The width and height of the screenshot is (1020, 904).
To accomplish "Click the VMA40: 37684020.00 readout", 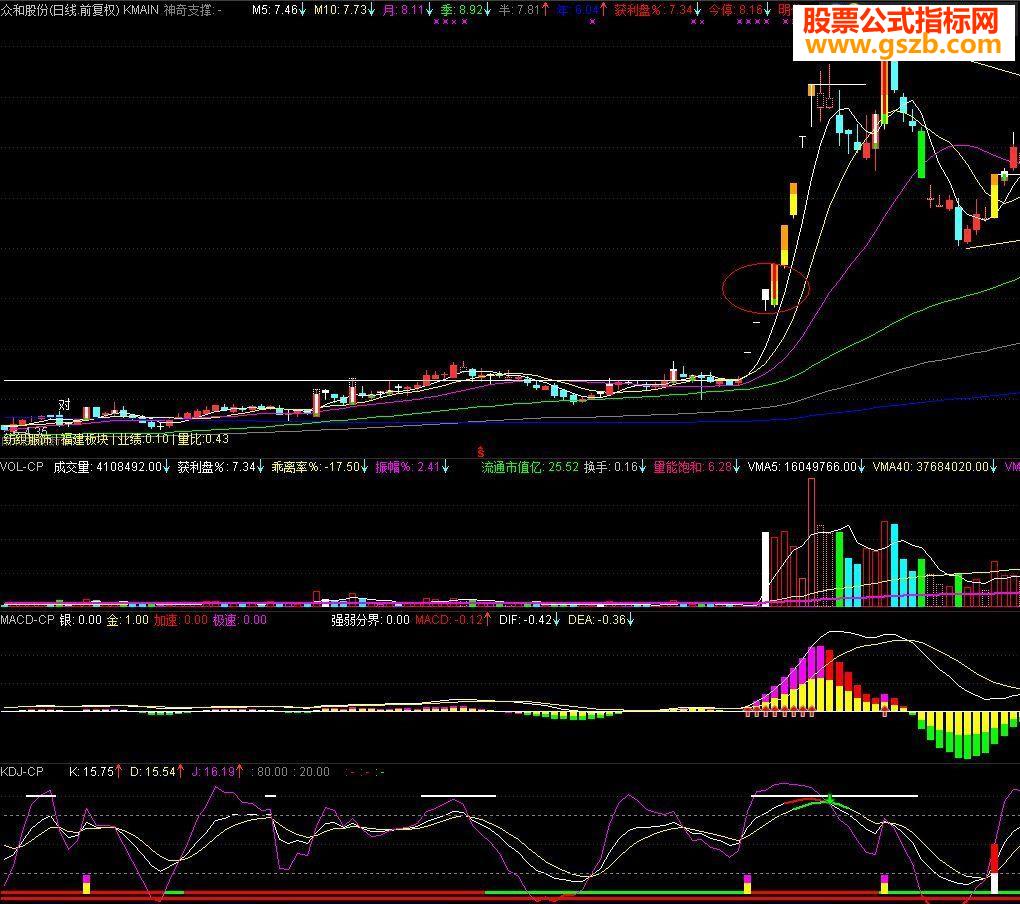I will pyautogui.click(x=935, y=467).
